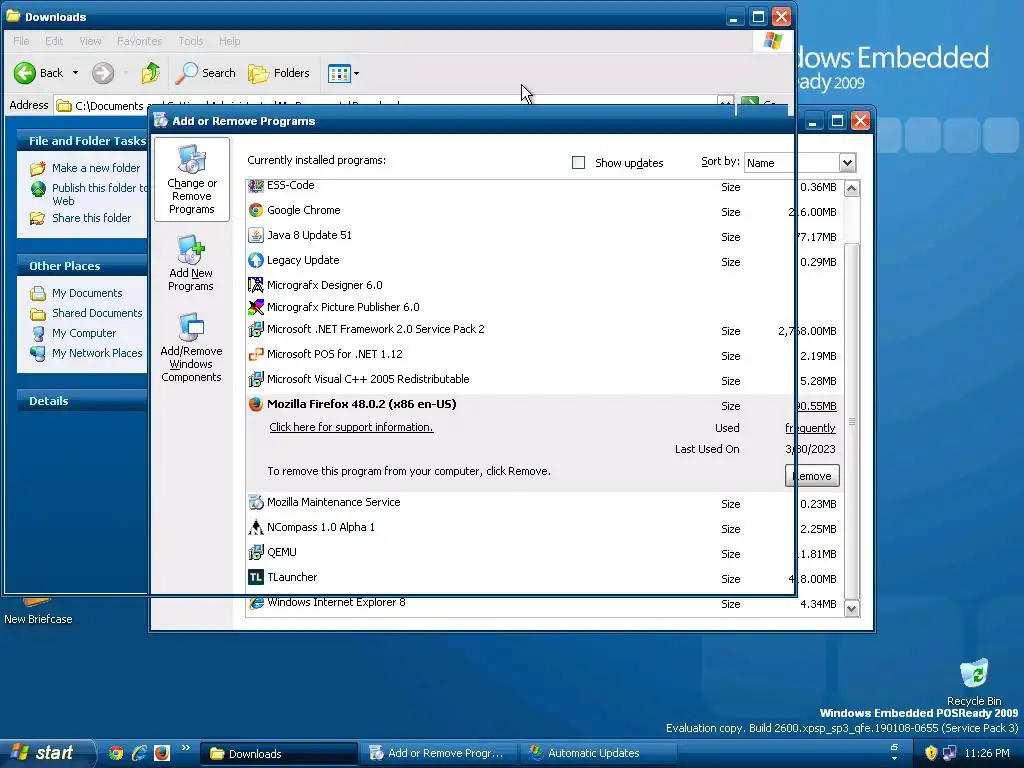Select the "Google Chrome" program name
The height and width of the screenshot is (768, 1024).
(x=304, y=210)
